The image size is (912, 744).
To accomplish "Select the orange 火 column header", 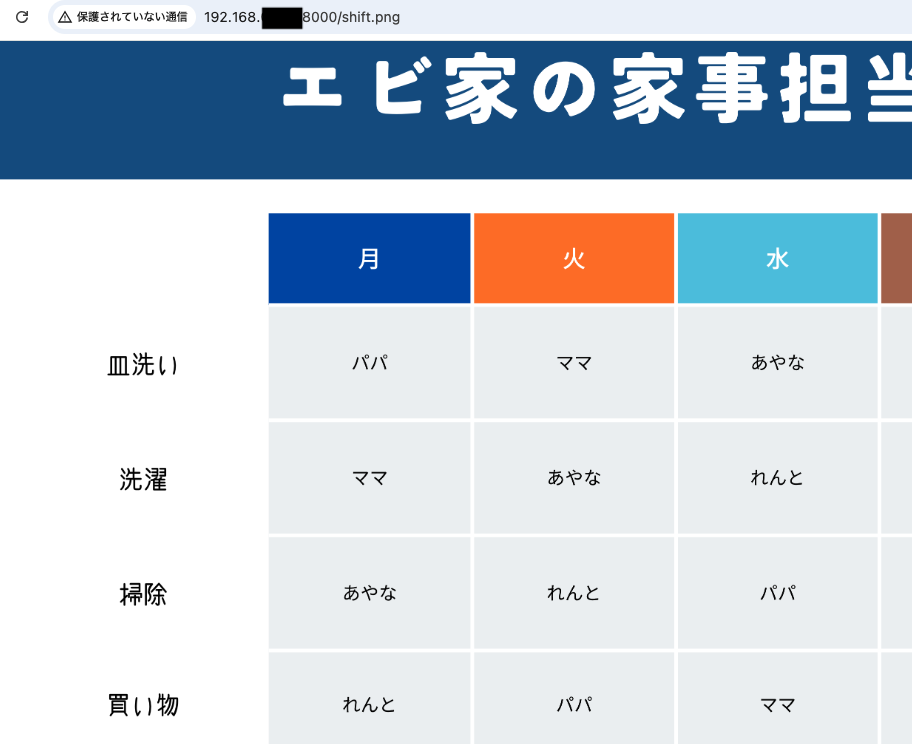I will tap(573, 258).
